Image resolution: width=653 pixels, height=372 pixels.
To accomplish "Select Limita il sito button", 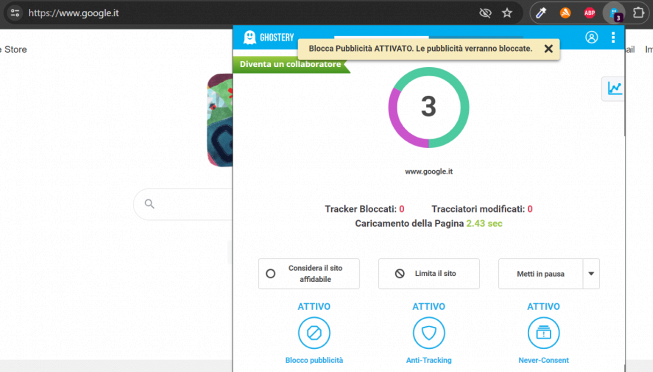I will click(x=429, y=274).
